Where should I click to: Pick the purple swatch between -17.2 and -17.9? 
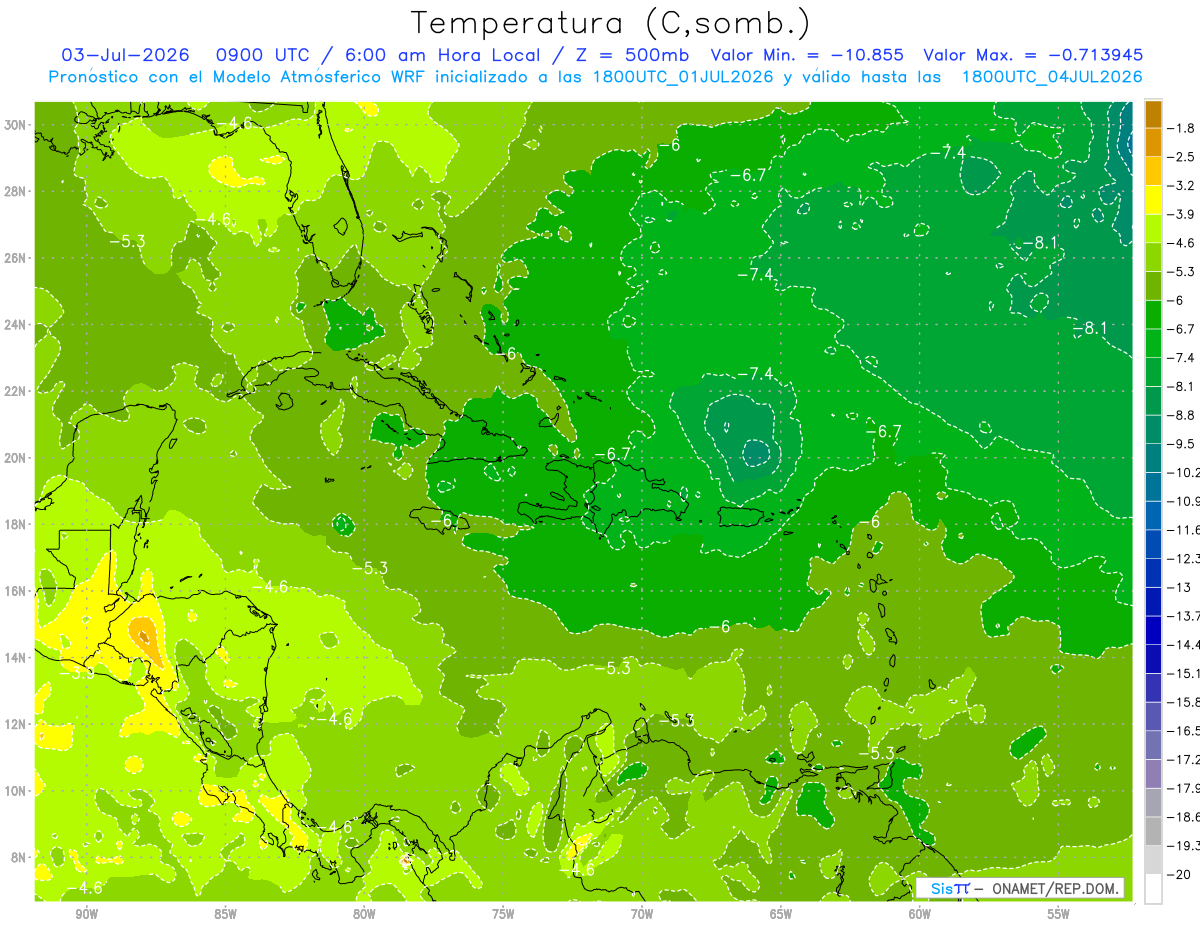[x=1153, y=774]
